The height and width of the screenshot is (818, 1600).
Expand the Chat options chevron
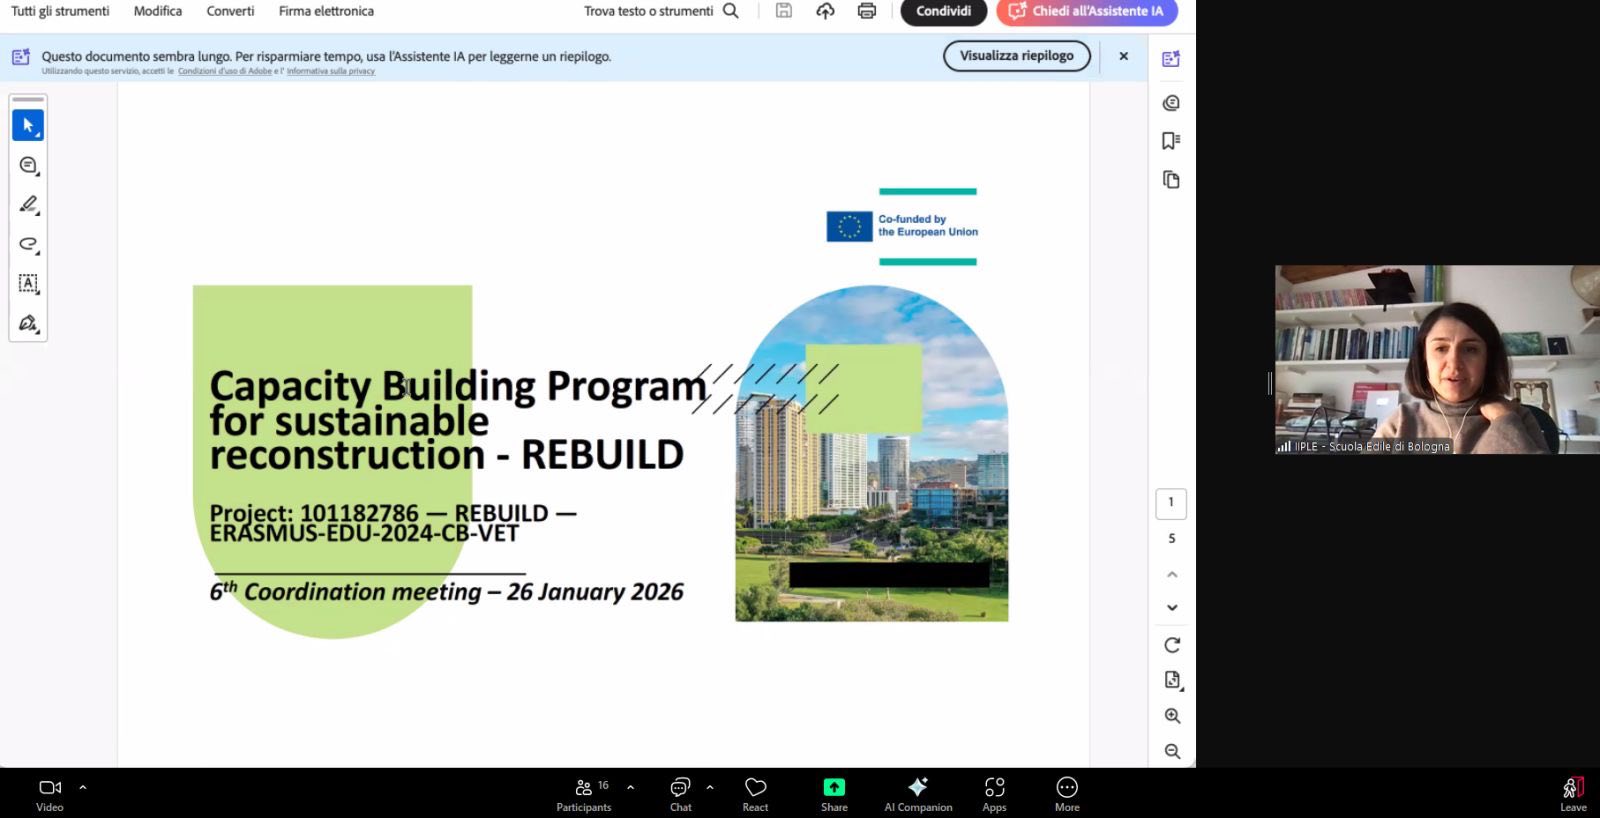coord(710,787)
